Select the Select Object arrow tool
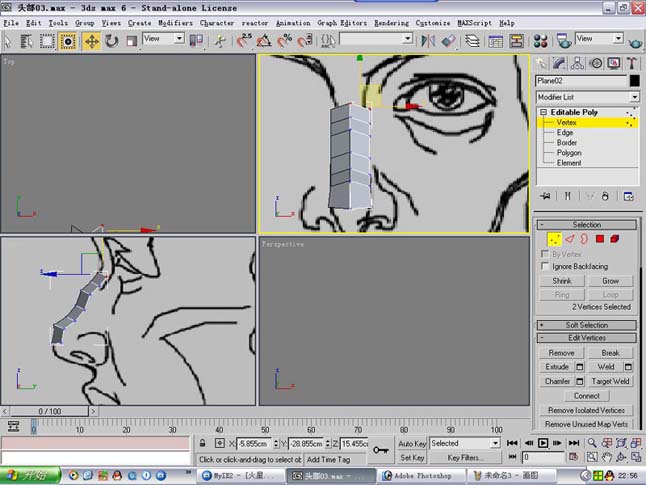This screenshot has width=646, height=485. pos(8,41)
